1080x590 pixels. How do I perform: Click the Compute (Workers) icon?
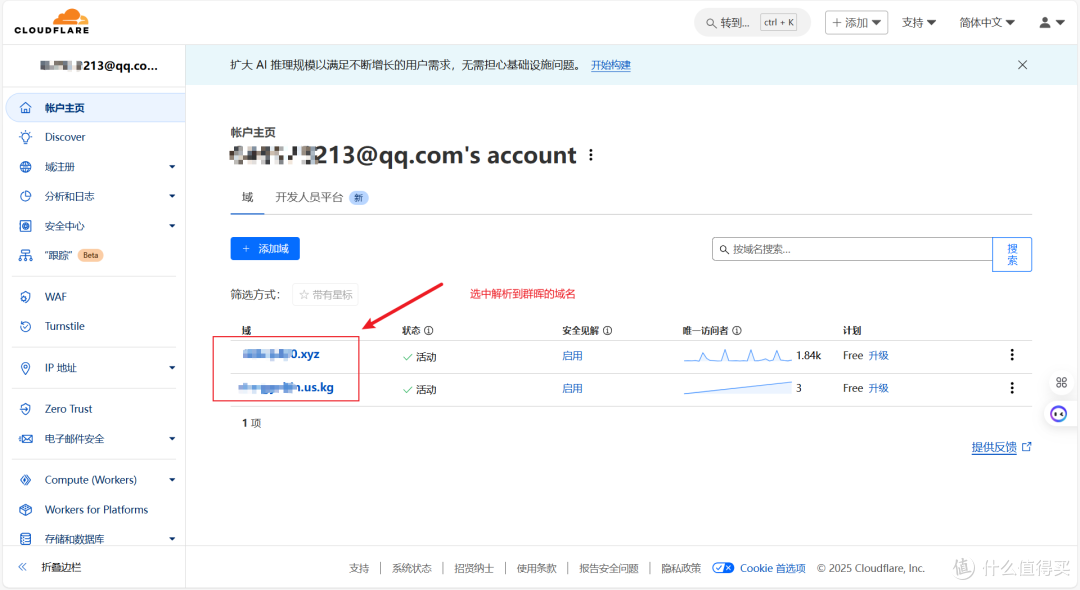25,480
